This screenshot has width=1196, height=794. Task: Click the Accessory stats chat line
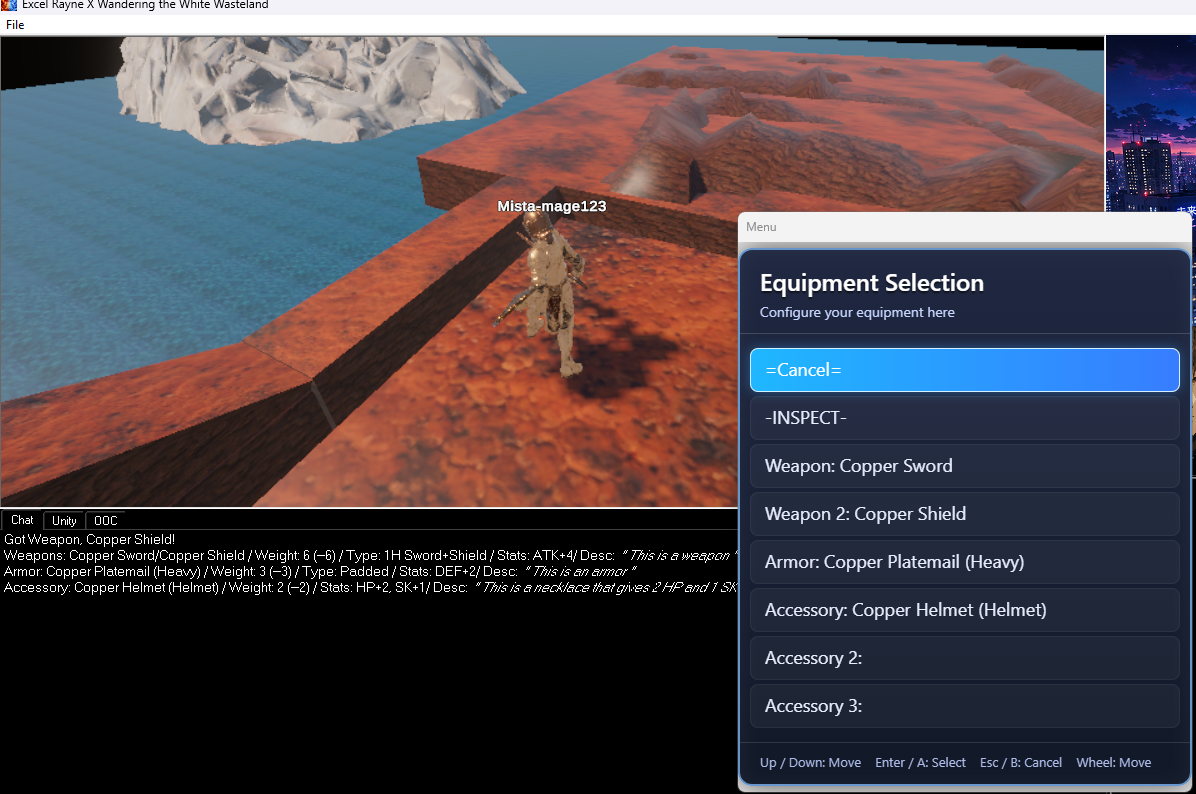370,587
